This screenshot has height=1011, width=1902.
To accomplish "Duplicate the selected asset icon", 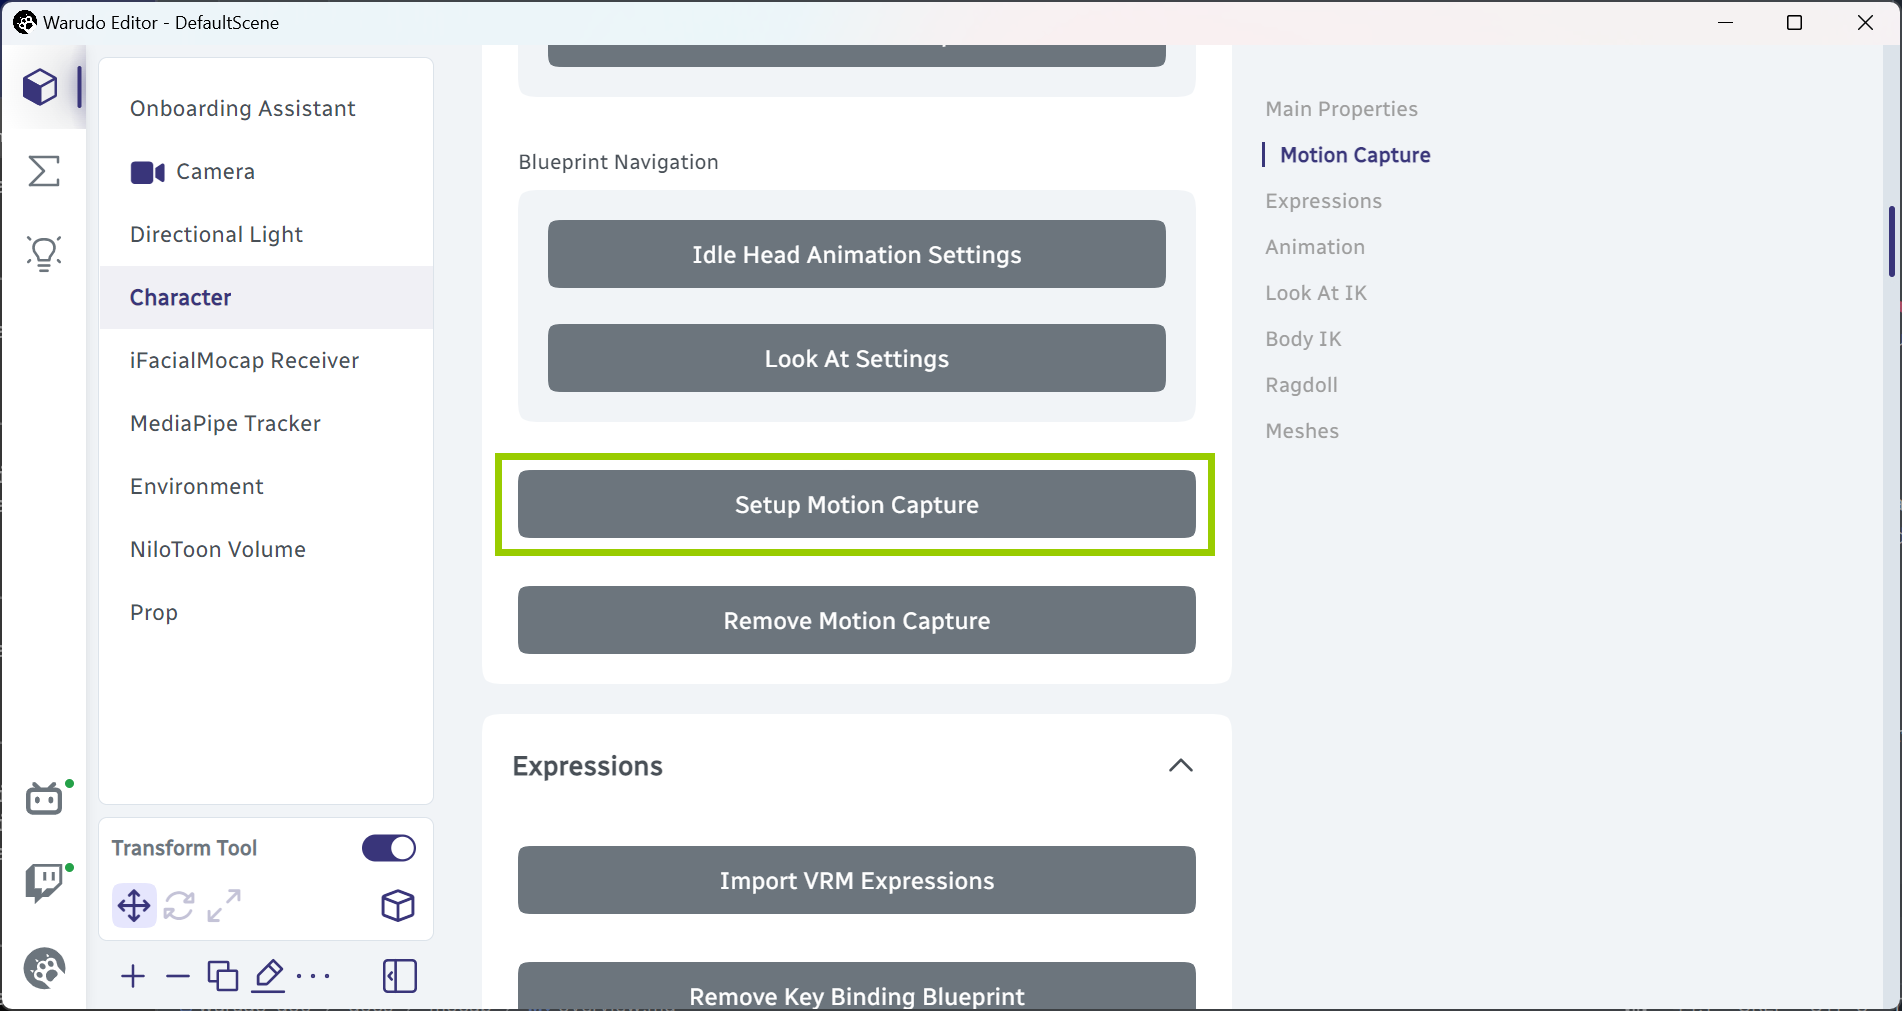I will (x=222, y=976).
